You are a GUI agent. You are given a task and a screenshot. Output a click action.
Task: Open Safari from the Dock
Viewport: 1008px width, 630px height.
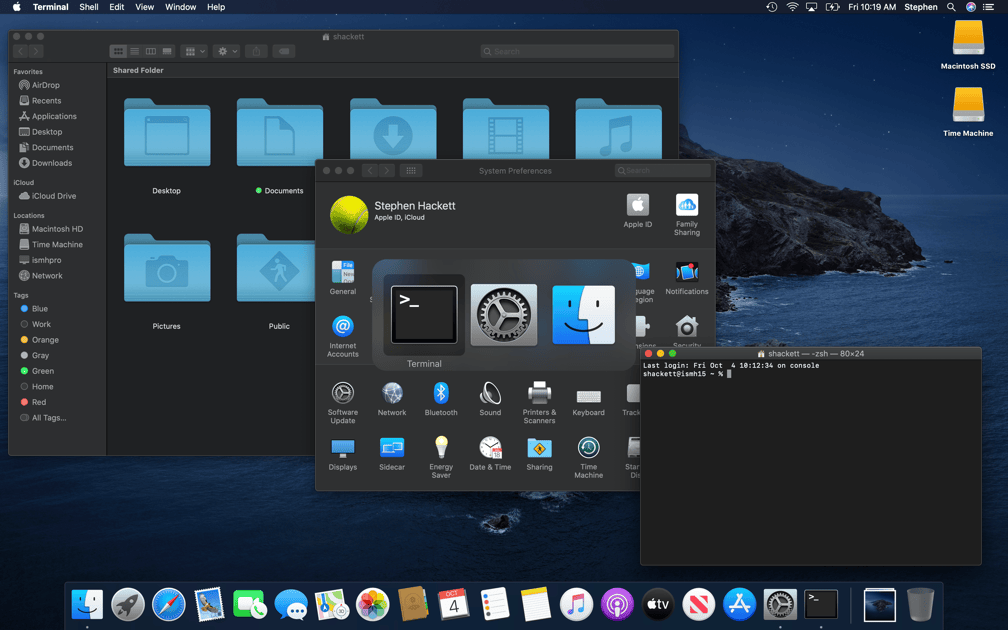pos(168,604)
